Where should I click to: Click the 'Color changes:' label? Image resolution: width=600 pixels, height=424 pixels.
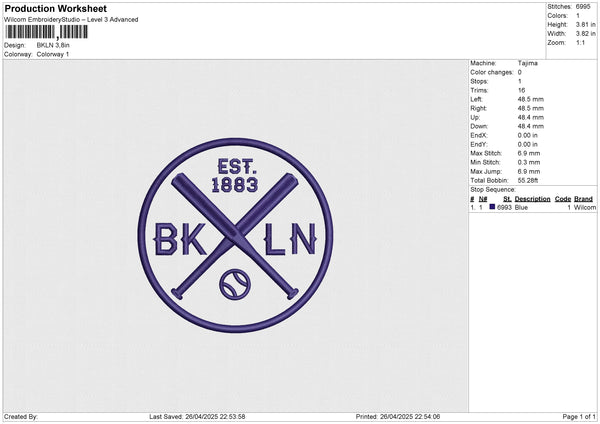click(492, 72)
